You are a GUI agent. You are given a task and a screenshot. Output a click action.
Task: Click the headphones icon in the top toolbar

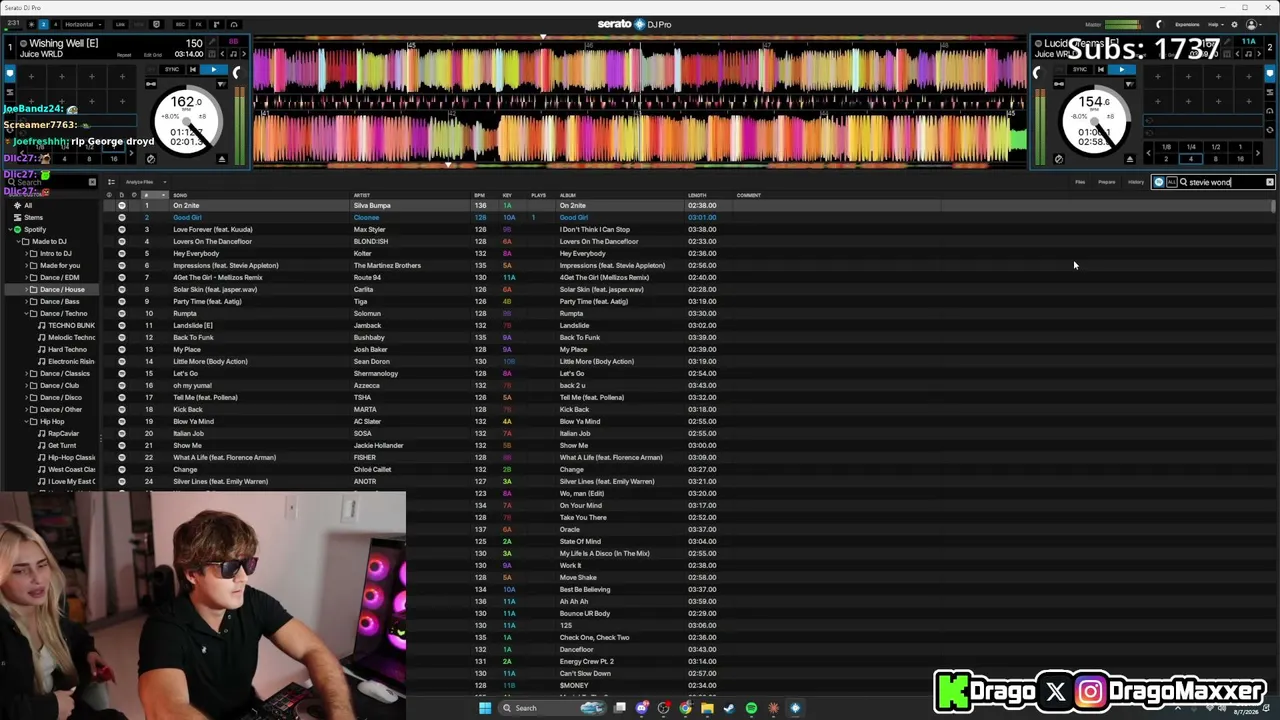(x=233, y=24)
